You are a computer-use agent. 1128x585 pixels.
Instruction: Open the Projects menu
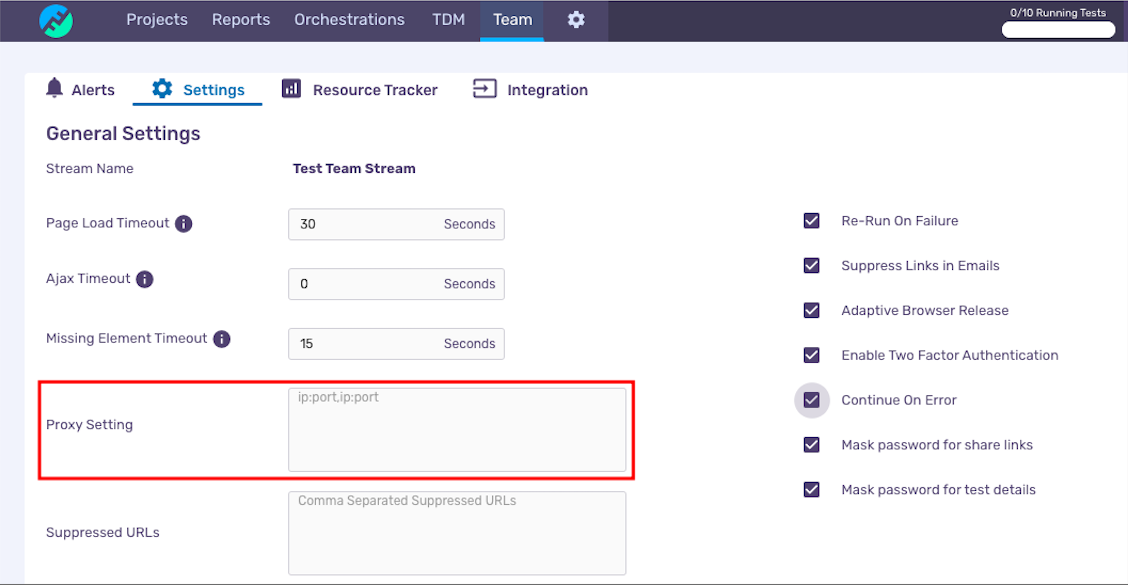(x=157, y=20)
